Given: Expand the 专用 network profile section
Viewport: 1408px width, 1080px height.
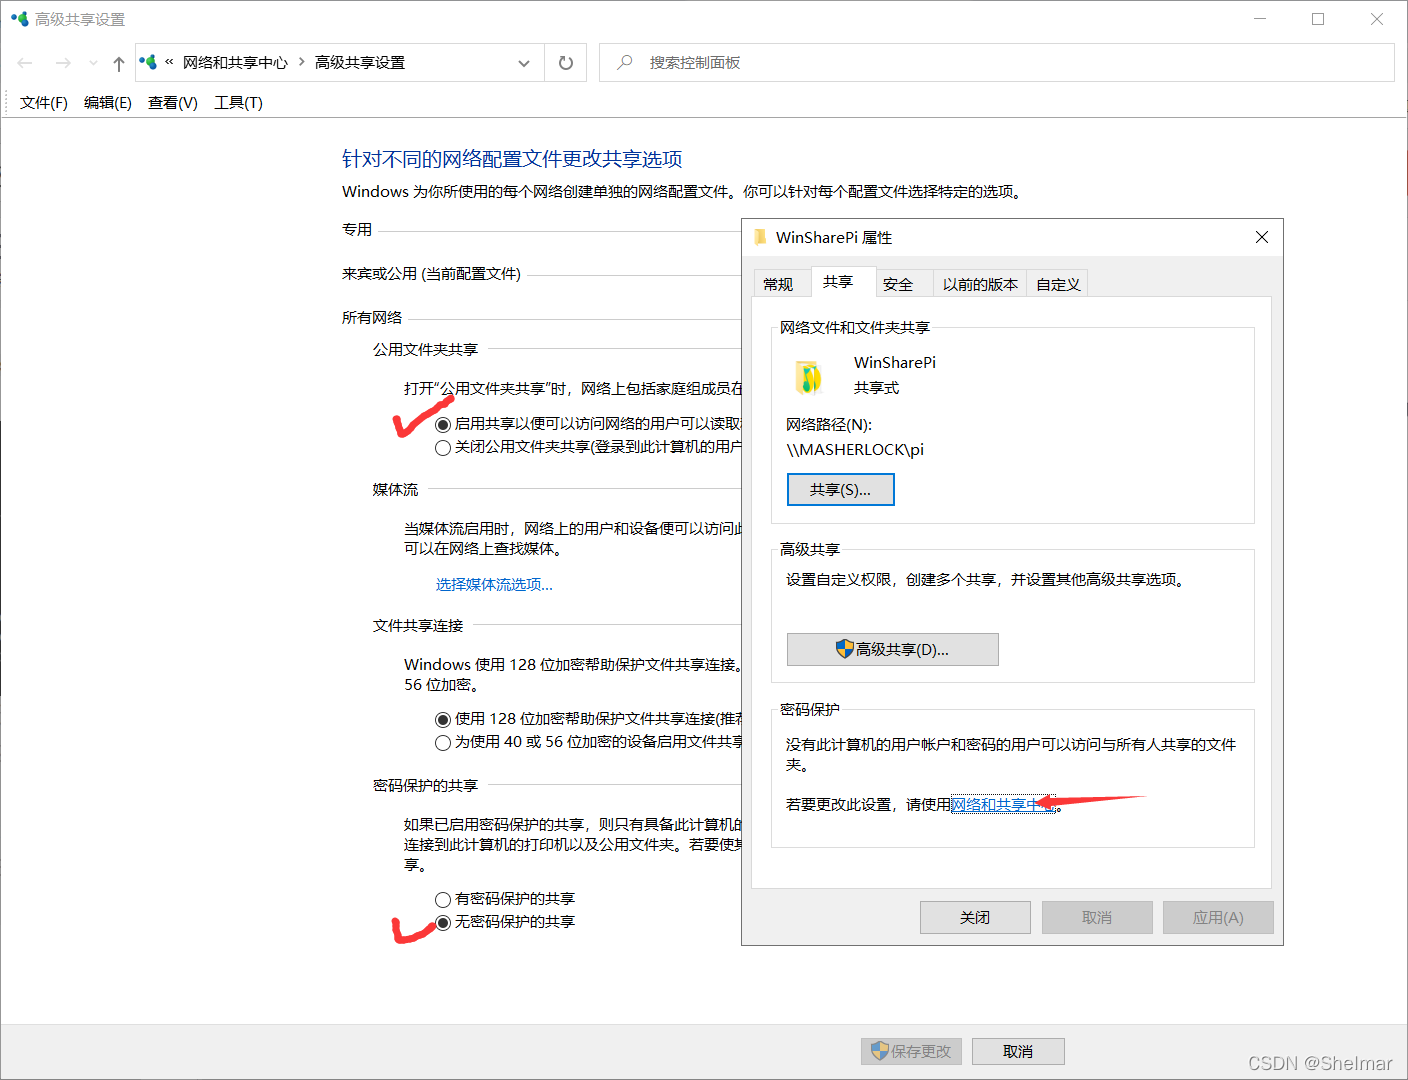Looking at the screenshot, I should [357, 229].
